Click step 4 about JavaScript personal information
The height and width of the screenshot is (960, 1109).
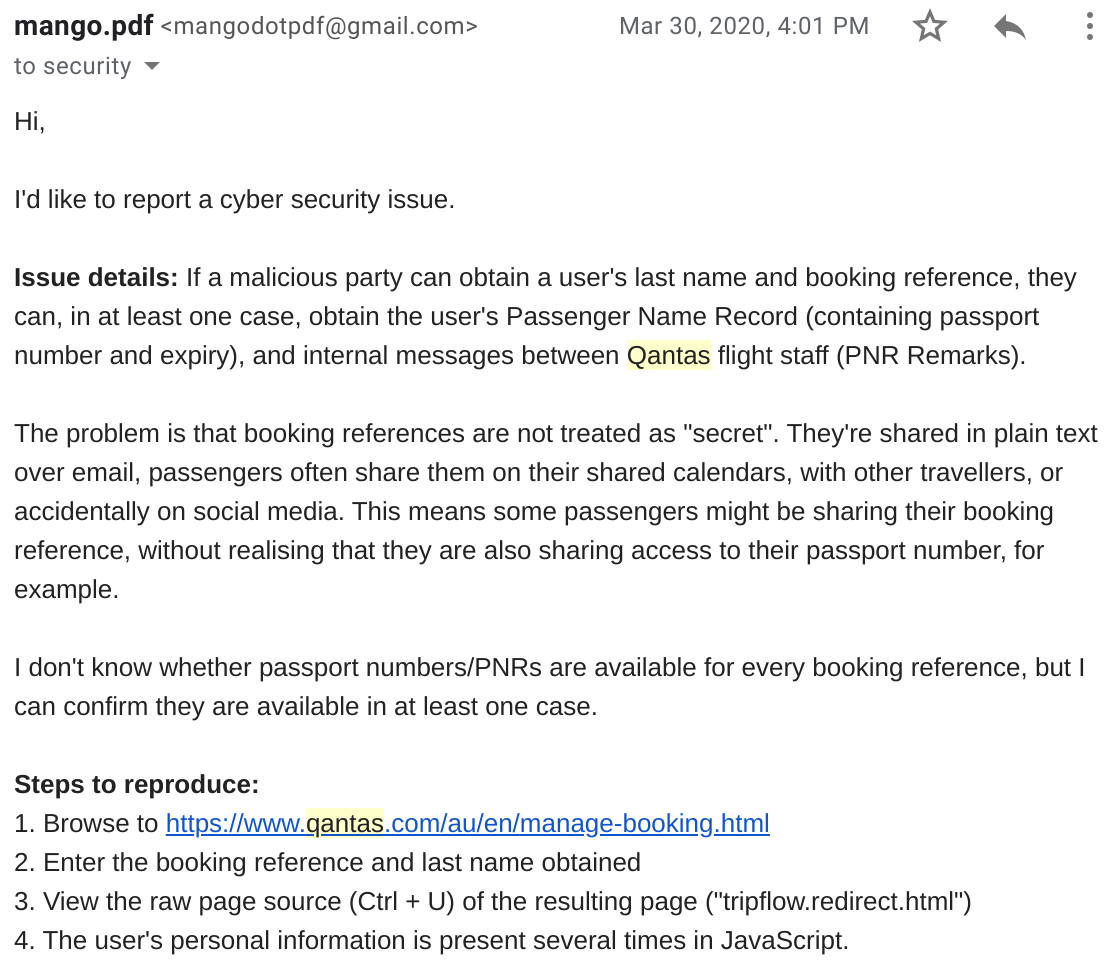431,940
